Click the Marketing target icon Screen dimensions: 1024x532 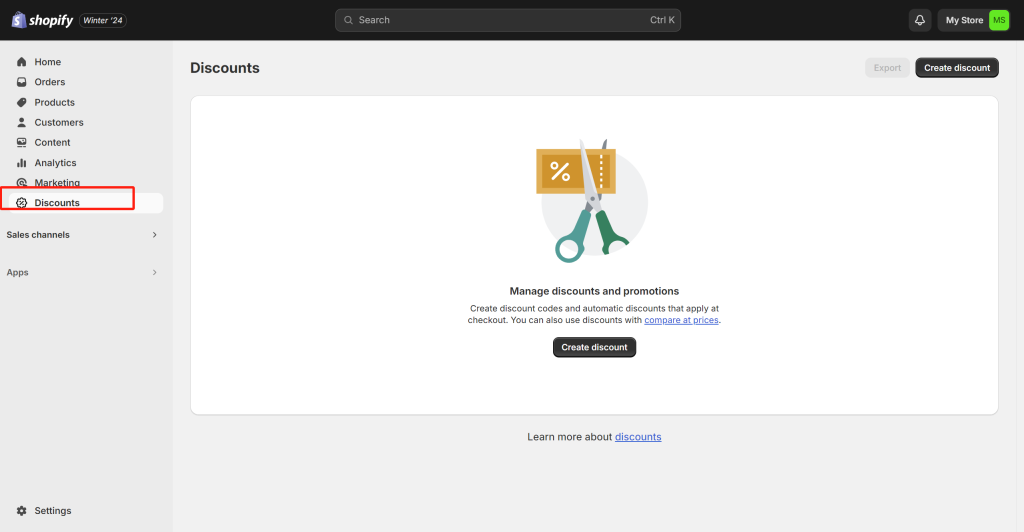click(22, 183)
